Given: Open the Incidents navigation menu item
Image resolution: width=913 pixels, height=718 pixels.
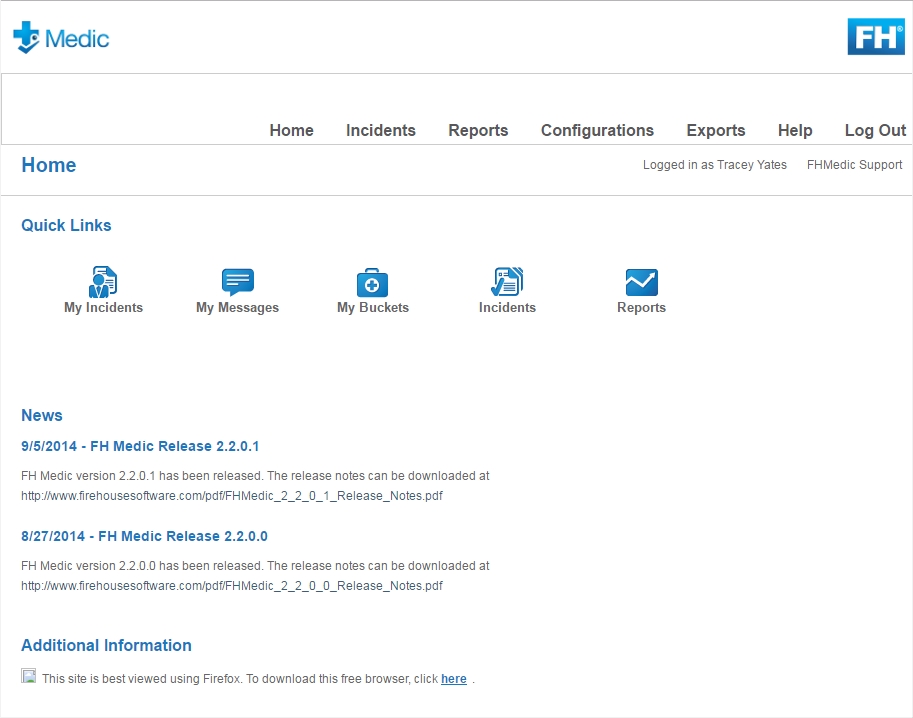Looking at the screenshot, I should pyautogui.click(x=381, y=130).
